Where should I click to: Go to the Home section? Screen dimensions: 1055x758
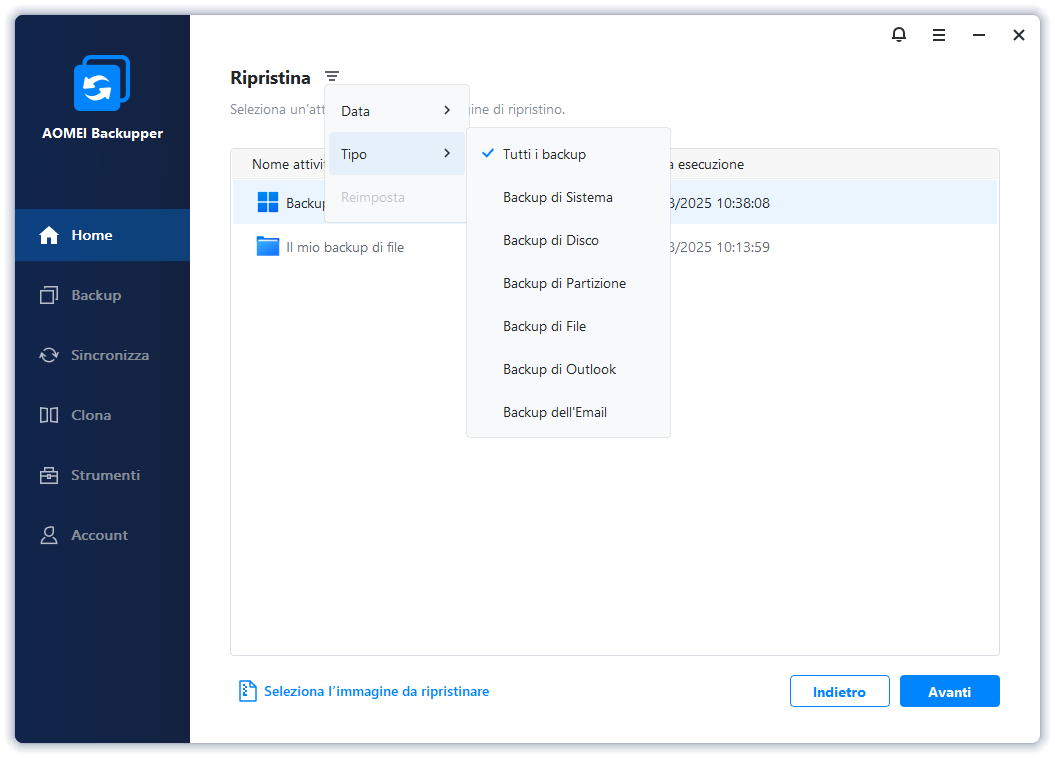(102, 235)
